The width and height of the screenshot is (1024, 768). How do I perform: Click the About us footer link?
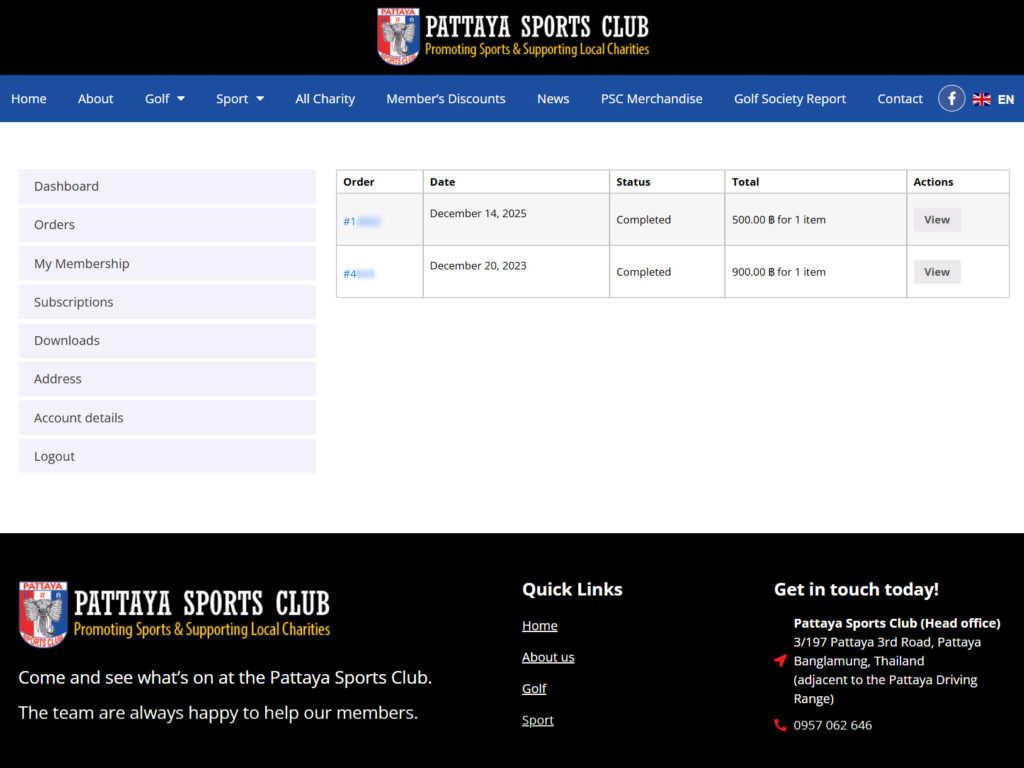click(548, 657)
